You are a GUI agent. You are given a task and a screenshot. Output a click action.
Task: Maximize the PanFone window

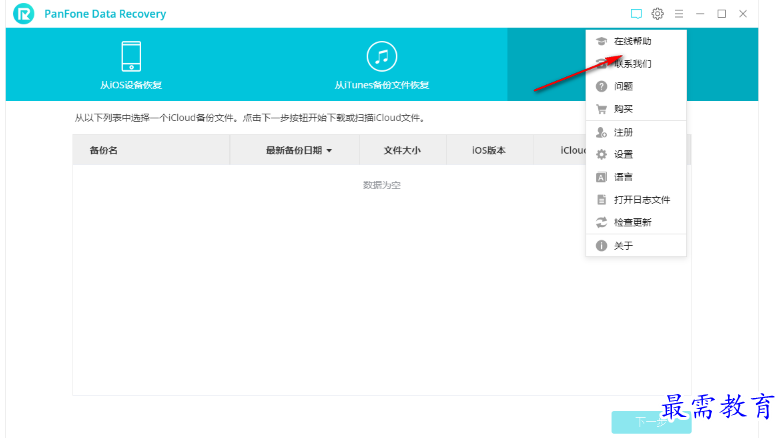click(x=722, y=14)
